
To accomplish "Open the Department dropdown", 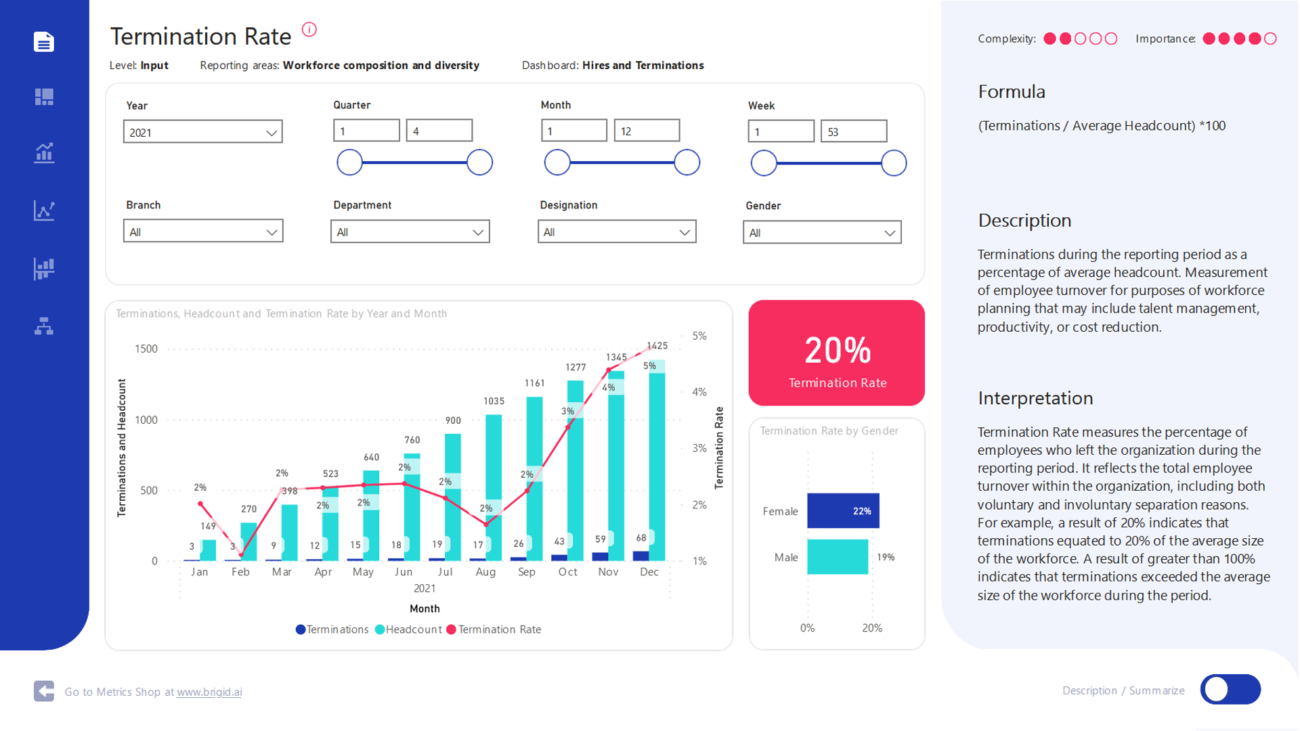I will click(x=410, y=232).
